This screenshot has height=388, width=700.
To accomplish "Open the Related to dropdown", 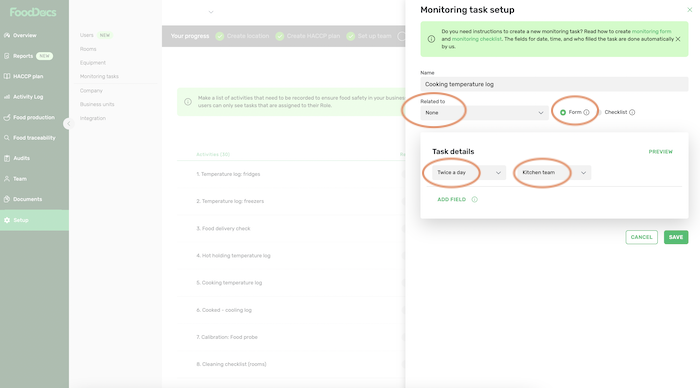I will tap(484, 113).
